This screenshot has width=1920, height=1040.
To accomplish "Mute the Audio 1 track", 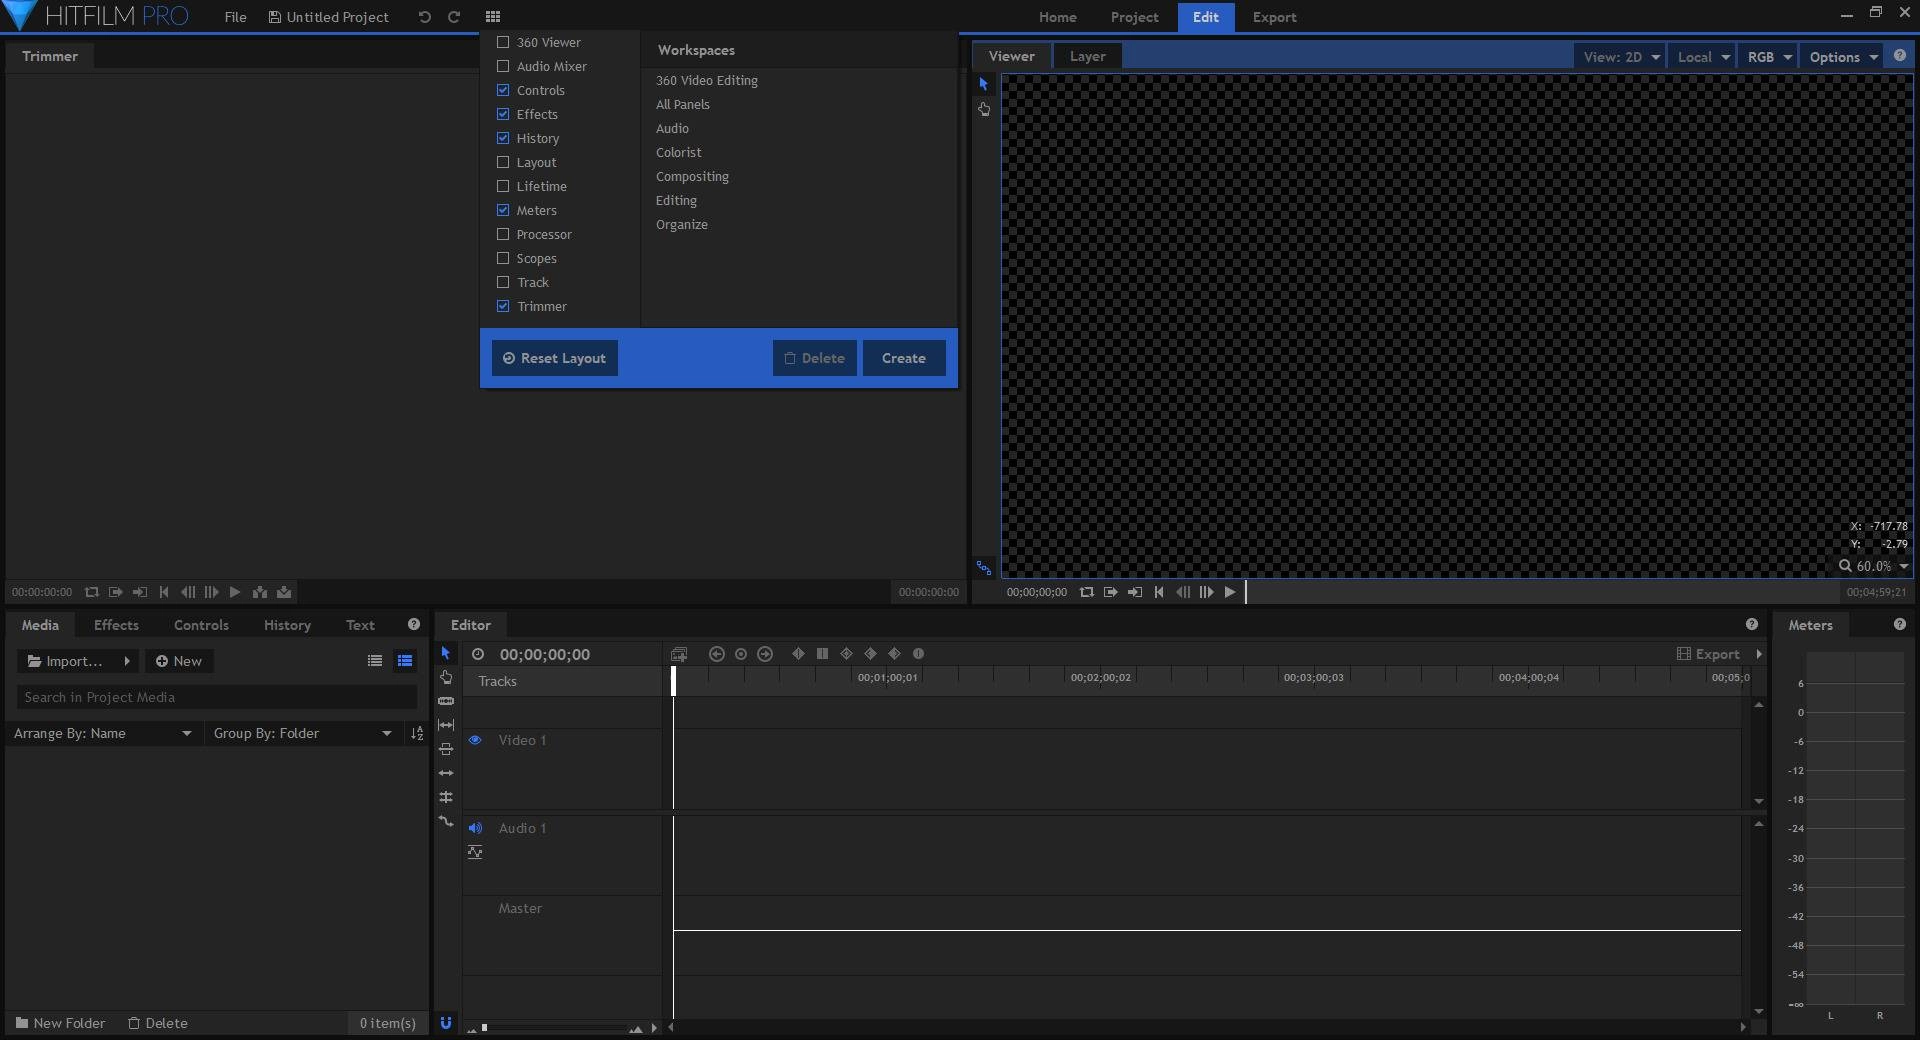I will [x=475, y=828].
